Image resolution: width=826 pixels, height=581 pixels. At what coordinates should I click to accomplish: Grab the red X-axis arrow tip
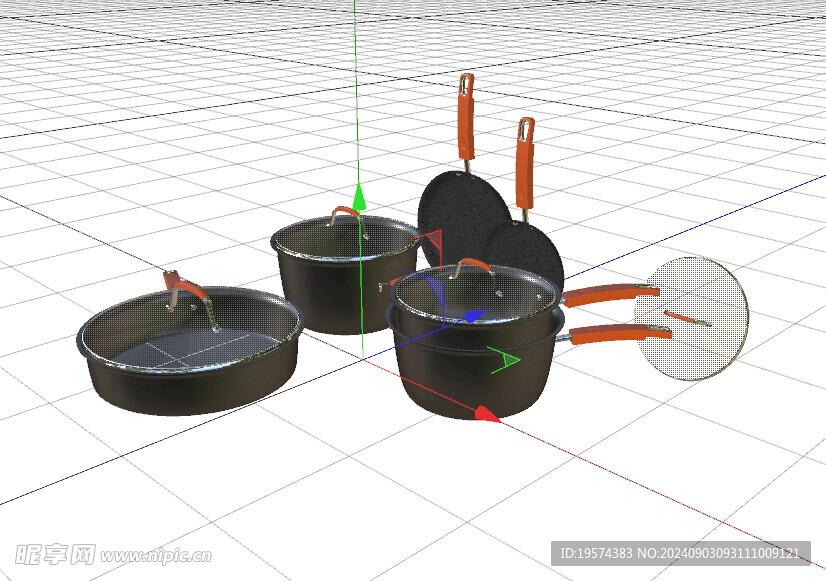[488, 414]
